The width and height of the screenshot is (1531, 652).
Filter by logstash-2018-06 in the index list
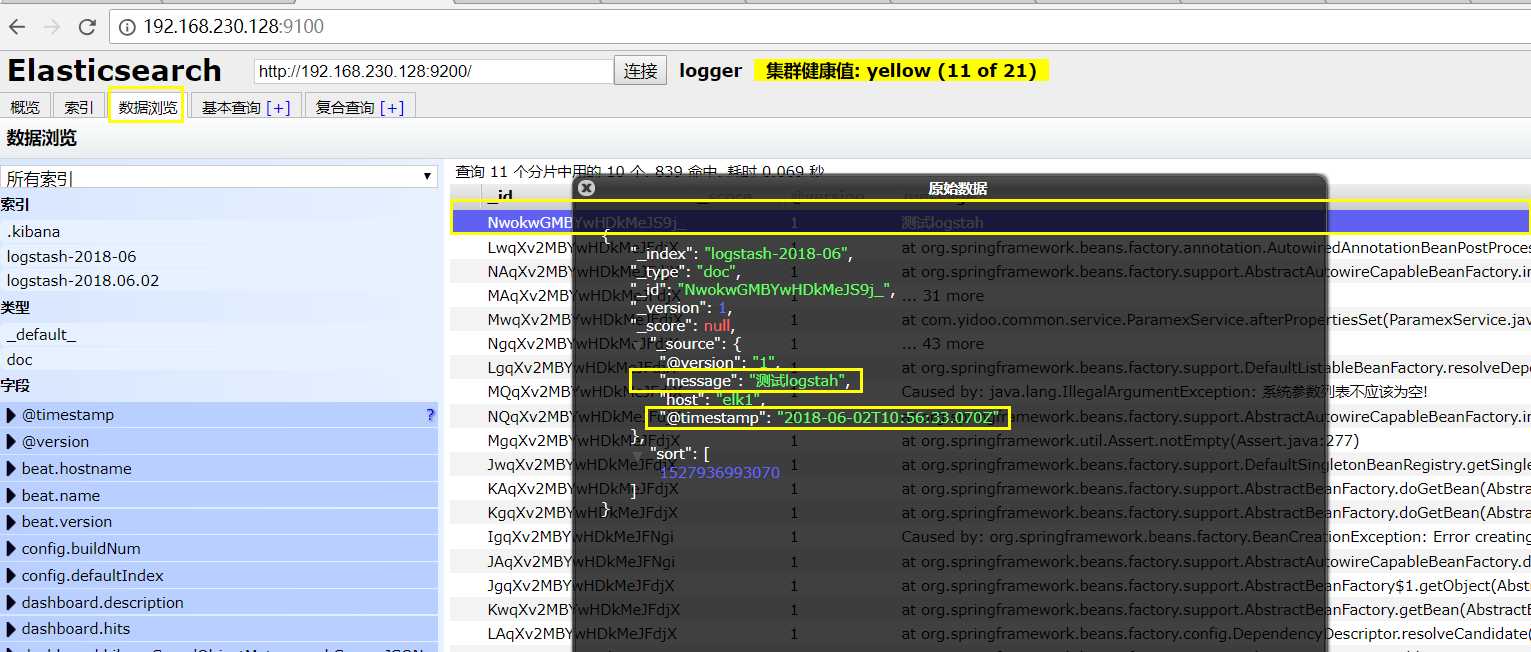point(219,256)
